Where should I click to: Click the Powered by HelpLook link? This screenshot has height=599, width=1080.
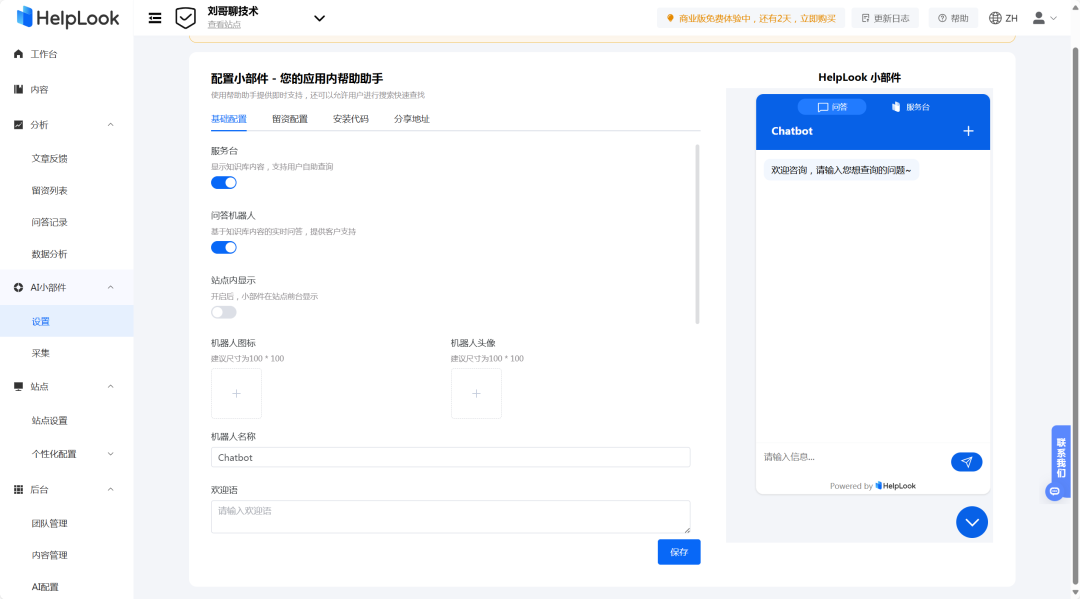[x=873, y=486]
